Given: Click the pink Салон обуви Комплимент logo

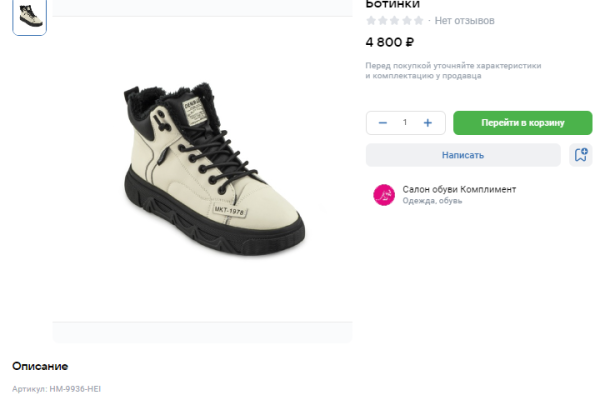Looking at the screenshot, I should (384, 195).
